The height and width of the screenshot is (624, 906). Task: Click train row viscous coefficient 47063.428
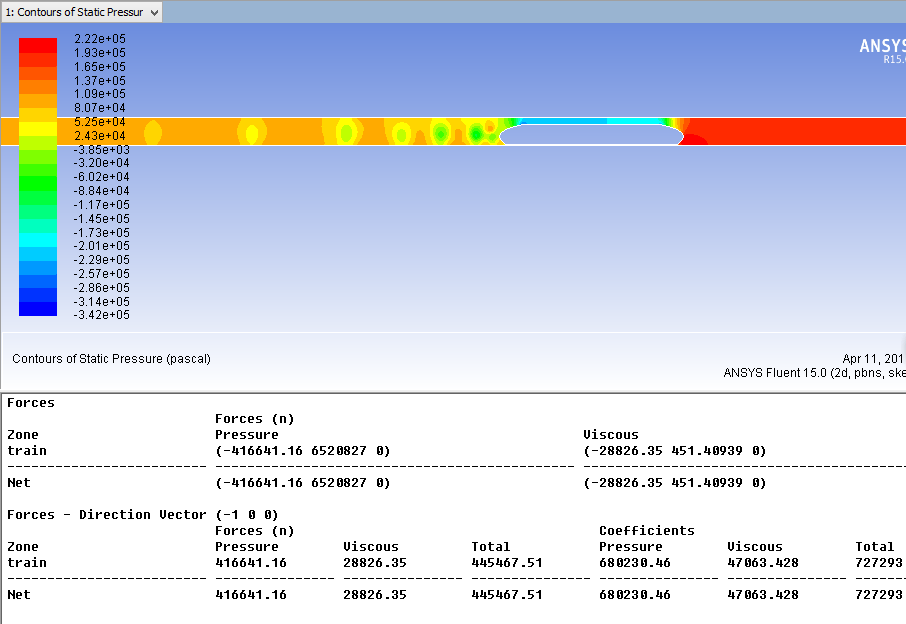(763, 563)
